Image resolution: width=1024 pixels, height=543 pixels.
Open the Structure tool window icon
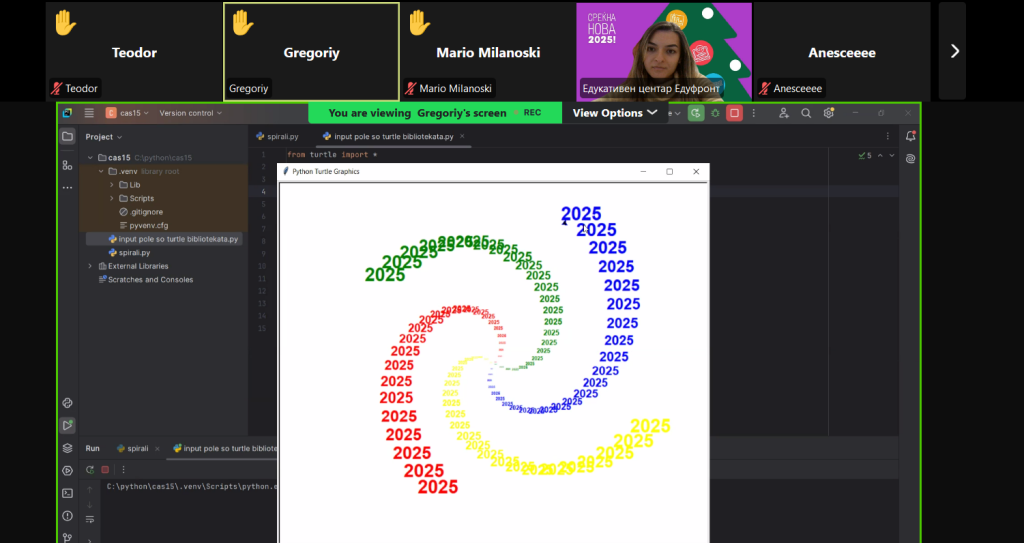67,165
